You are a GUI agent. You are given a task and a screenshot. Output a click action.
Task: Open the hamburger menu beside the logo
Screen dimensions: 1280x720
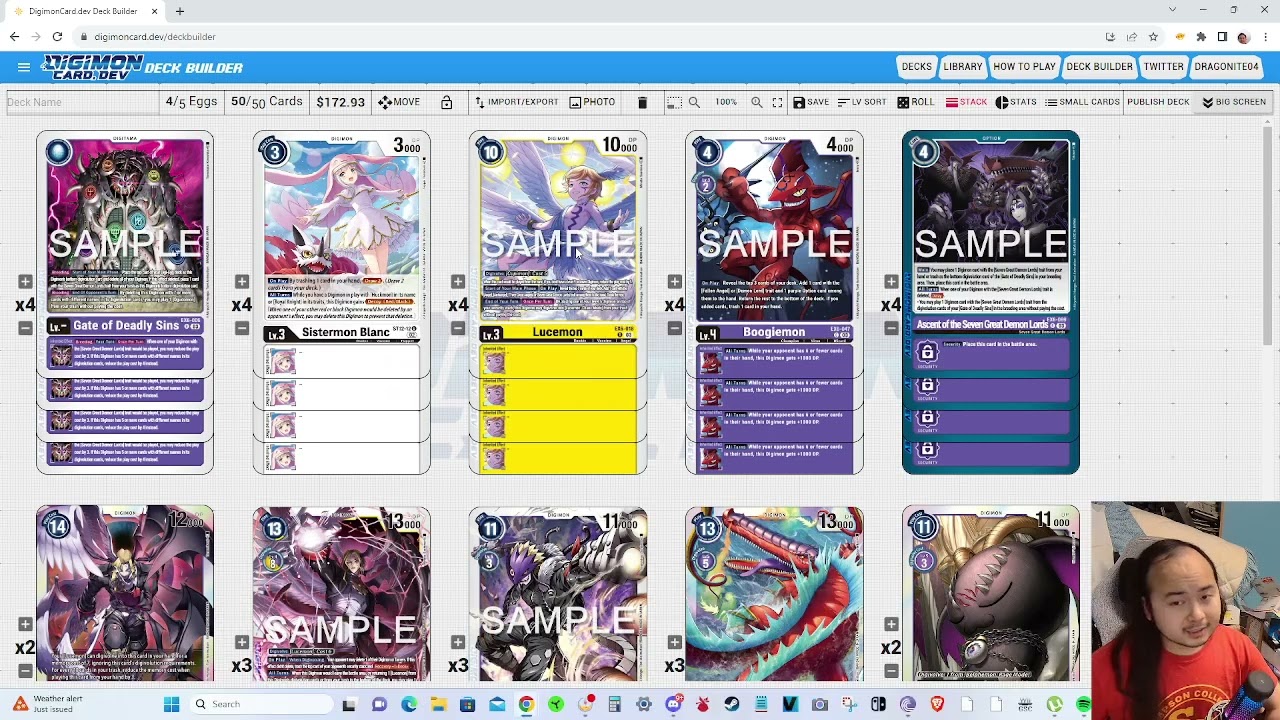click(x=23, y=67)
